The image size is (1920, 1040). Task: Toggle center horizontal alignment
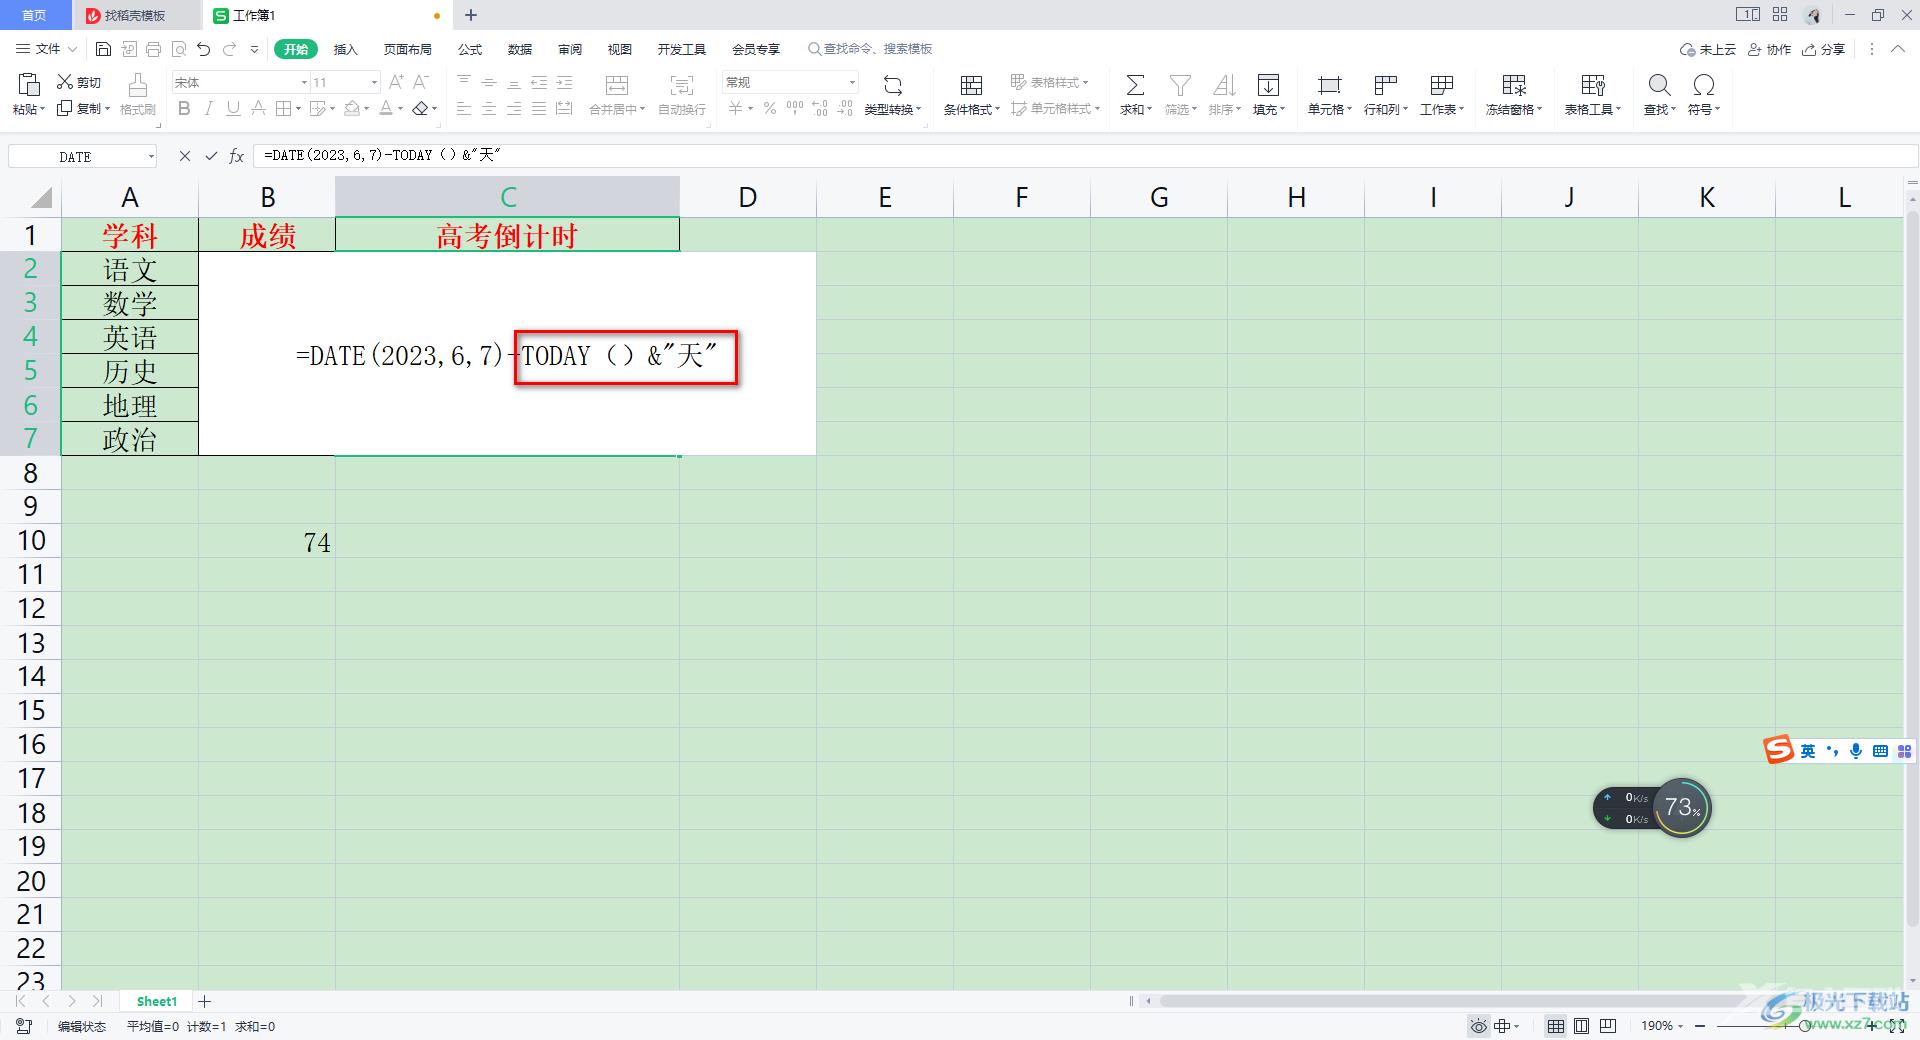(489, 108)
